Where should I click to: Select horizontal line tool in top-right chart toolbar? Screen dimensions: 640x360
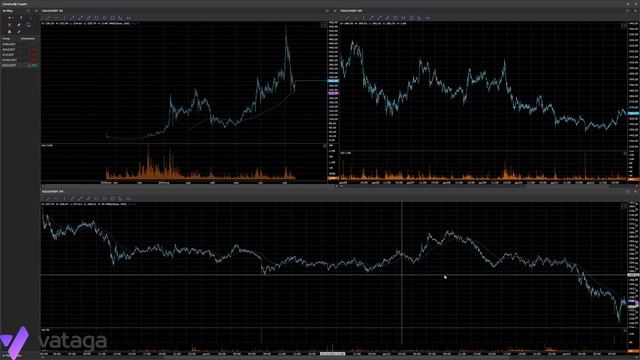point(356,18)
